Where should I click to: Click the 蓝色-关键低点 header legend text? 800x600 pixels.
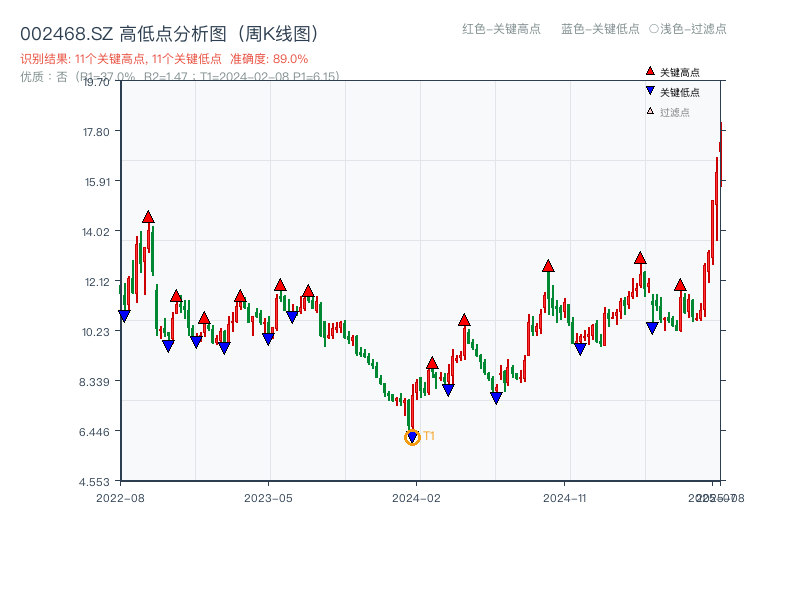click(x=600, y=29)
